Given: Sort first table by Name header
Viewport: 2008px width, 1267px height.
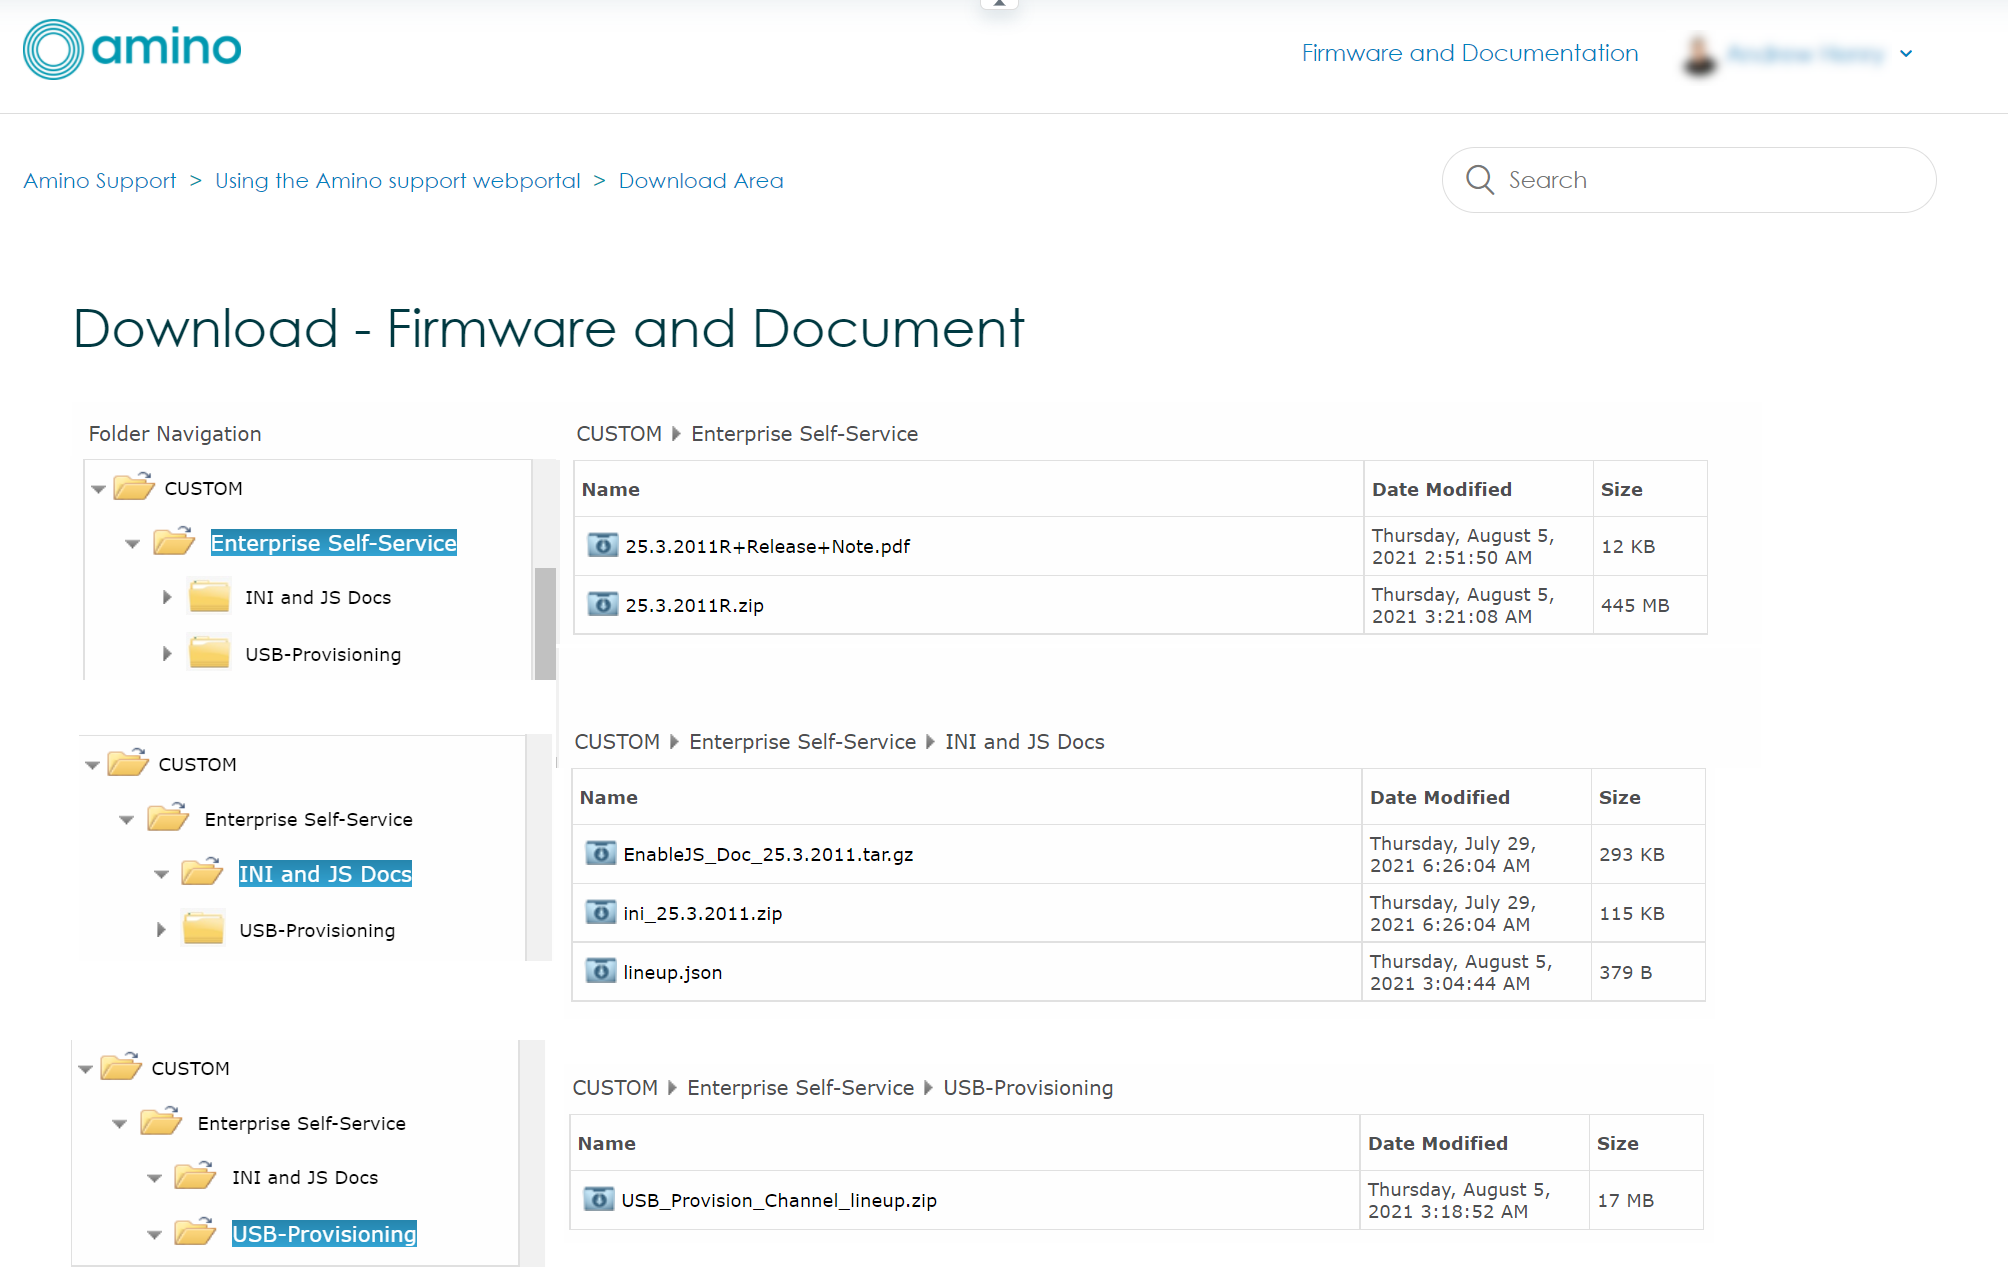Looking at the screenshot, I should 611,490.
